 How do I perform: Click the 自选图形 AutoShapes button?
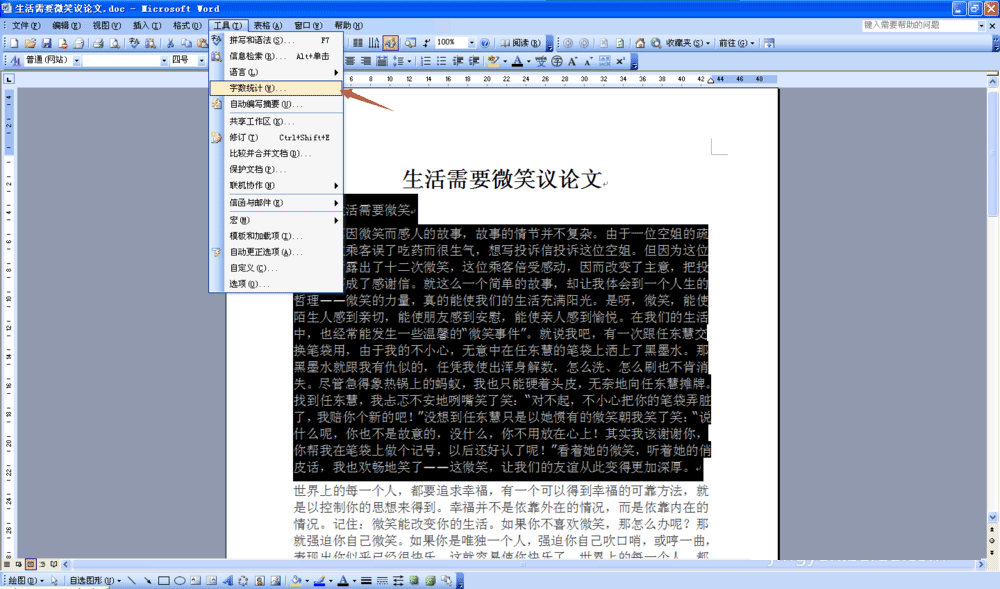[91, 580]
